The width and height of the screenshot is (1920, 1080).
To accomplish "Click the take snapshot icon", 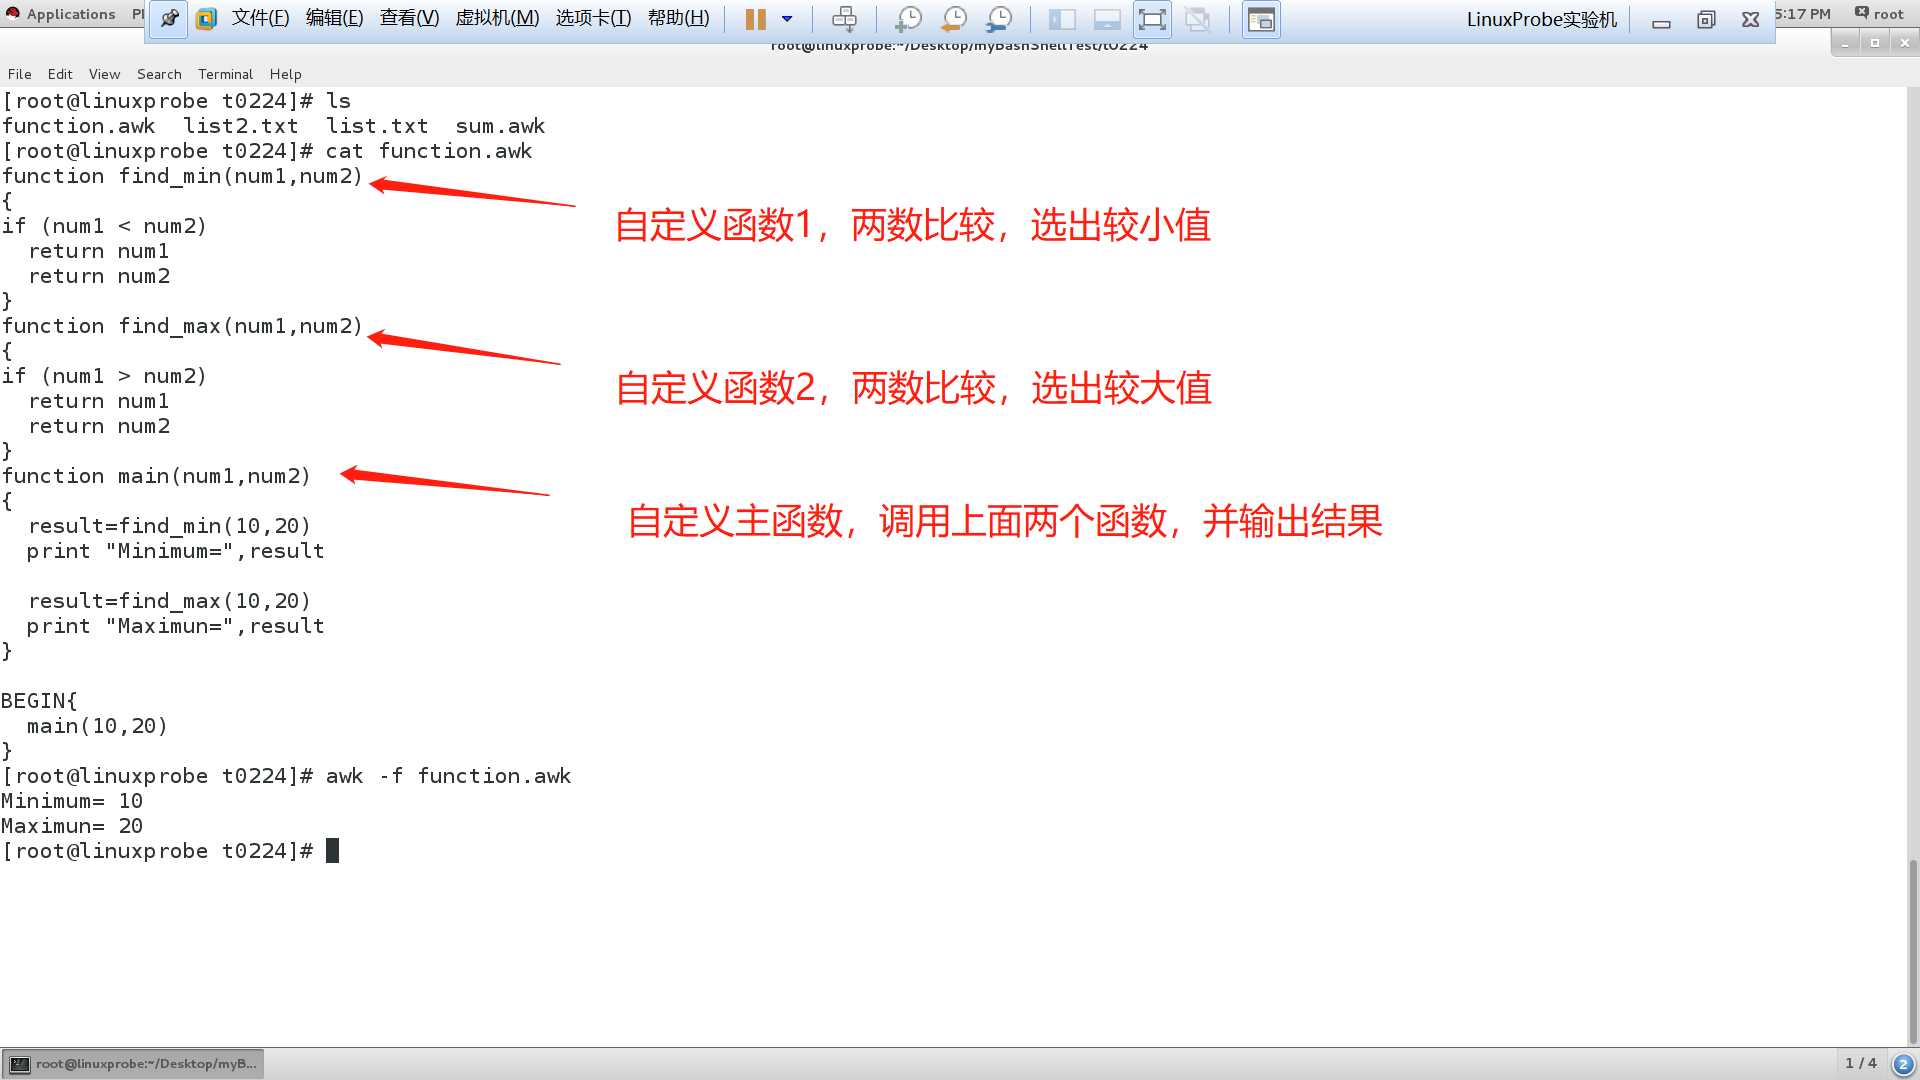I will pos(908,19).
